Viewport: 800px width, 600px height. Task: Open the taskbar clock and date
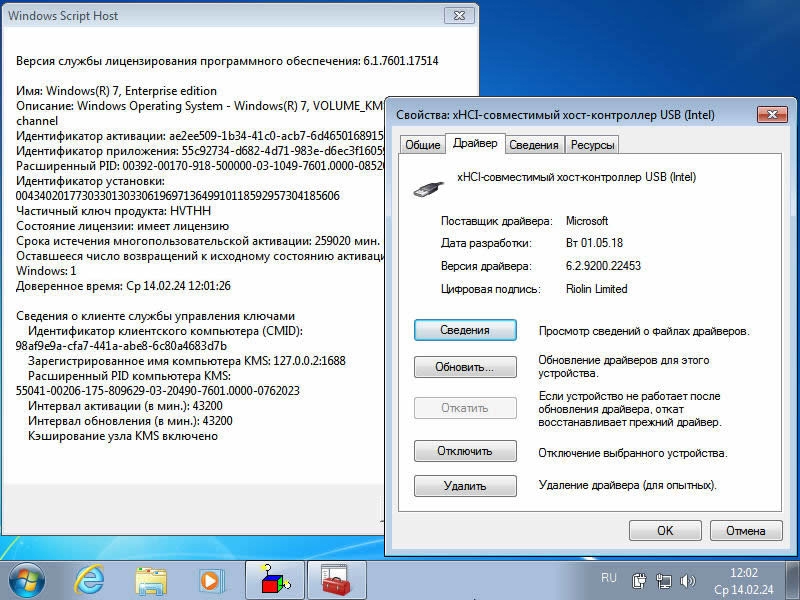(x=745, y=580)
